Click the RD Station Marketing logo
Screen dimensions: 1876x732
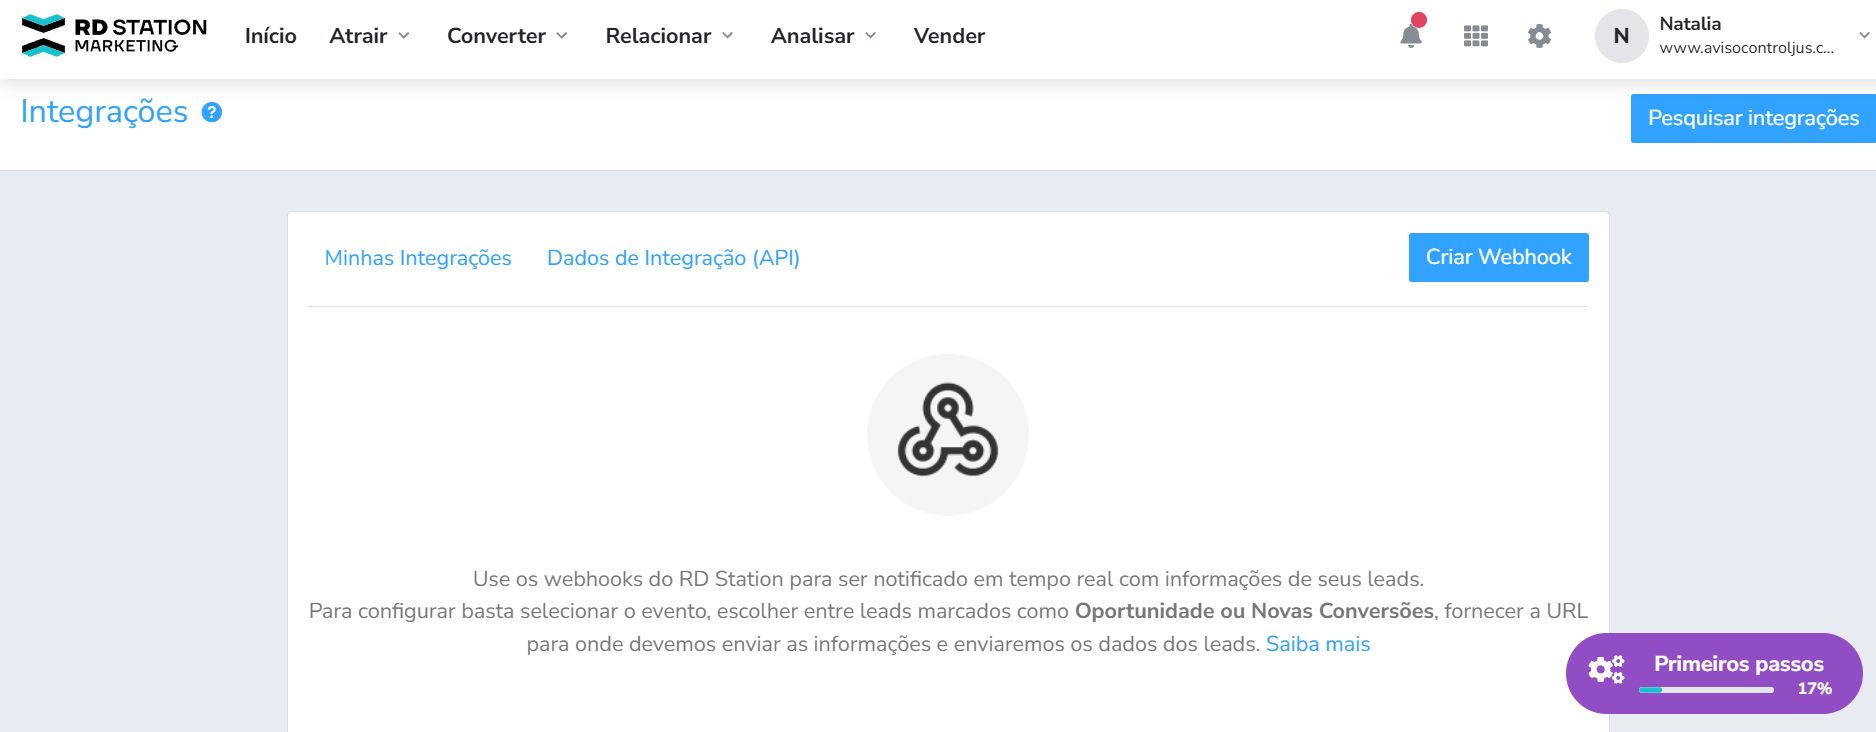114,36
